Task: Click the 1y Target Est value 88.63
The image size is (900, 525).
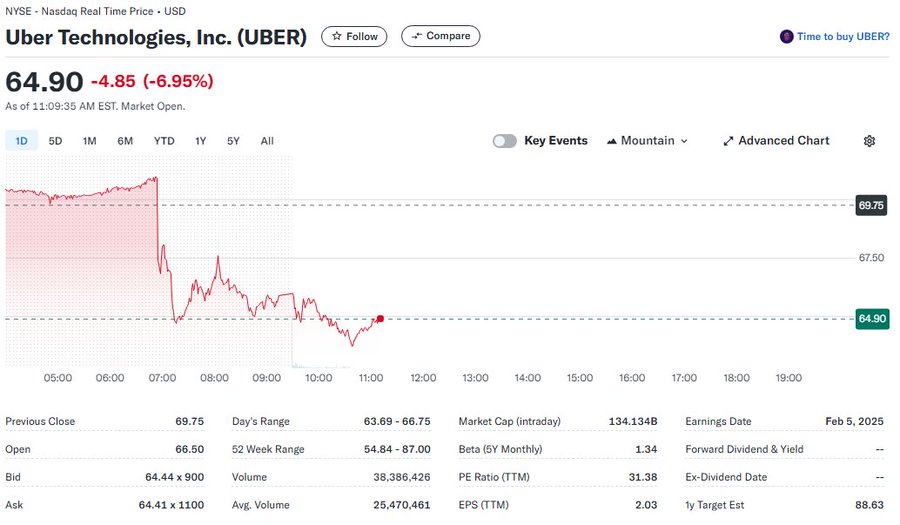Action: tap(869, 505)
